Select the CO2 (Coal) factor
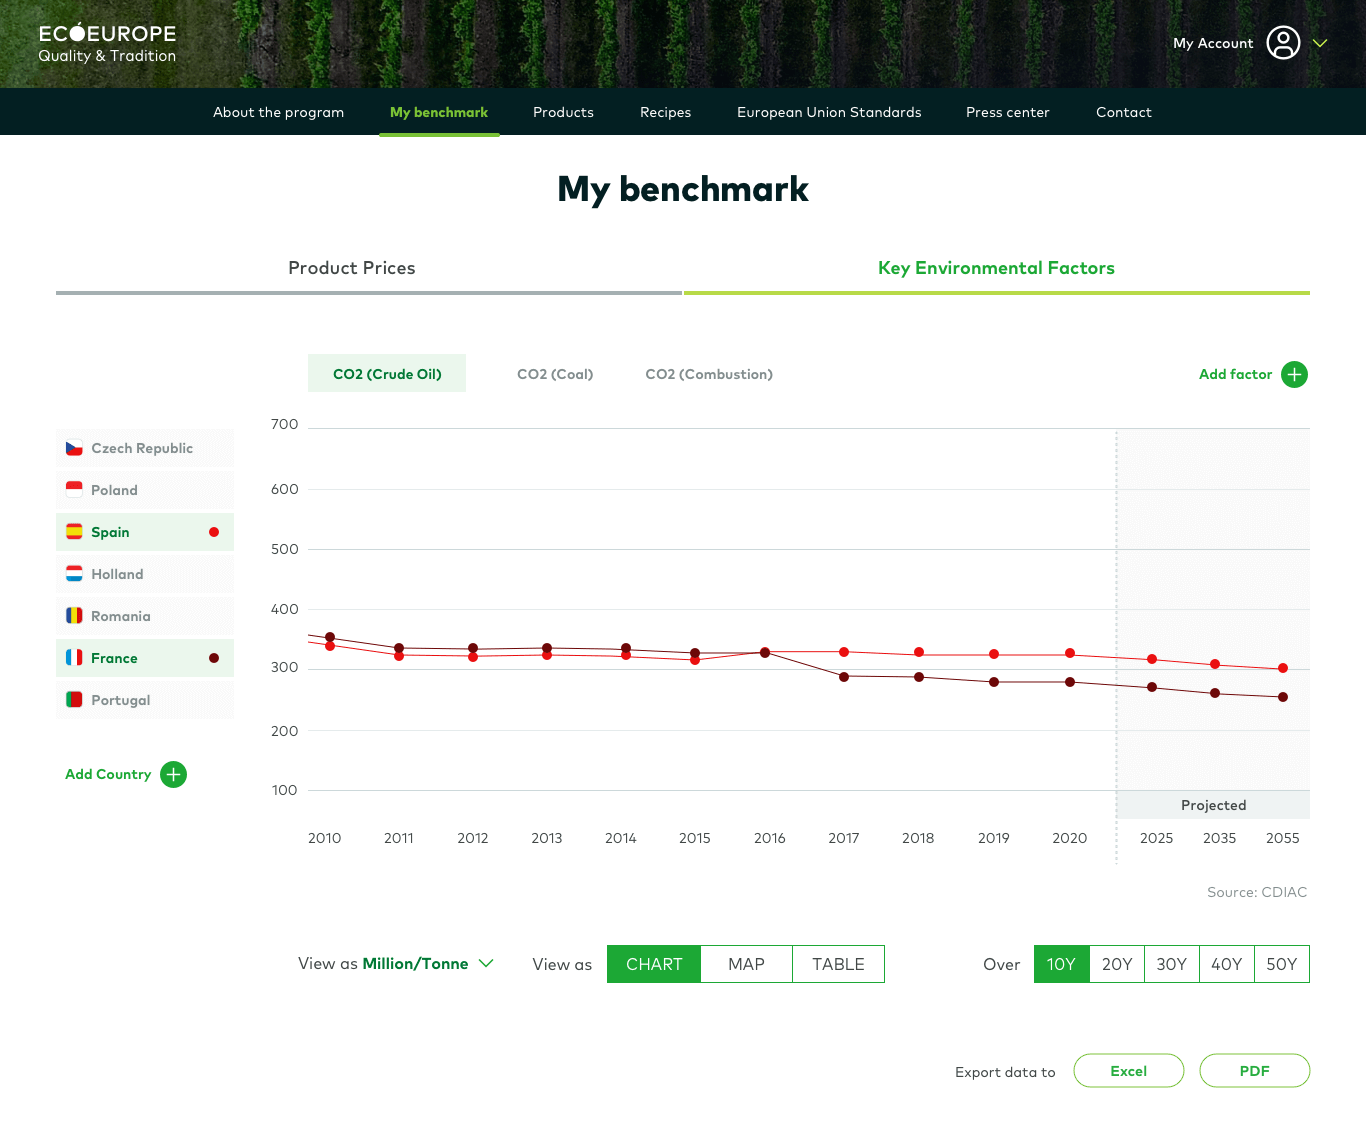The width and height of the screenshot is (1366, 1130). (x=554, y=374)
